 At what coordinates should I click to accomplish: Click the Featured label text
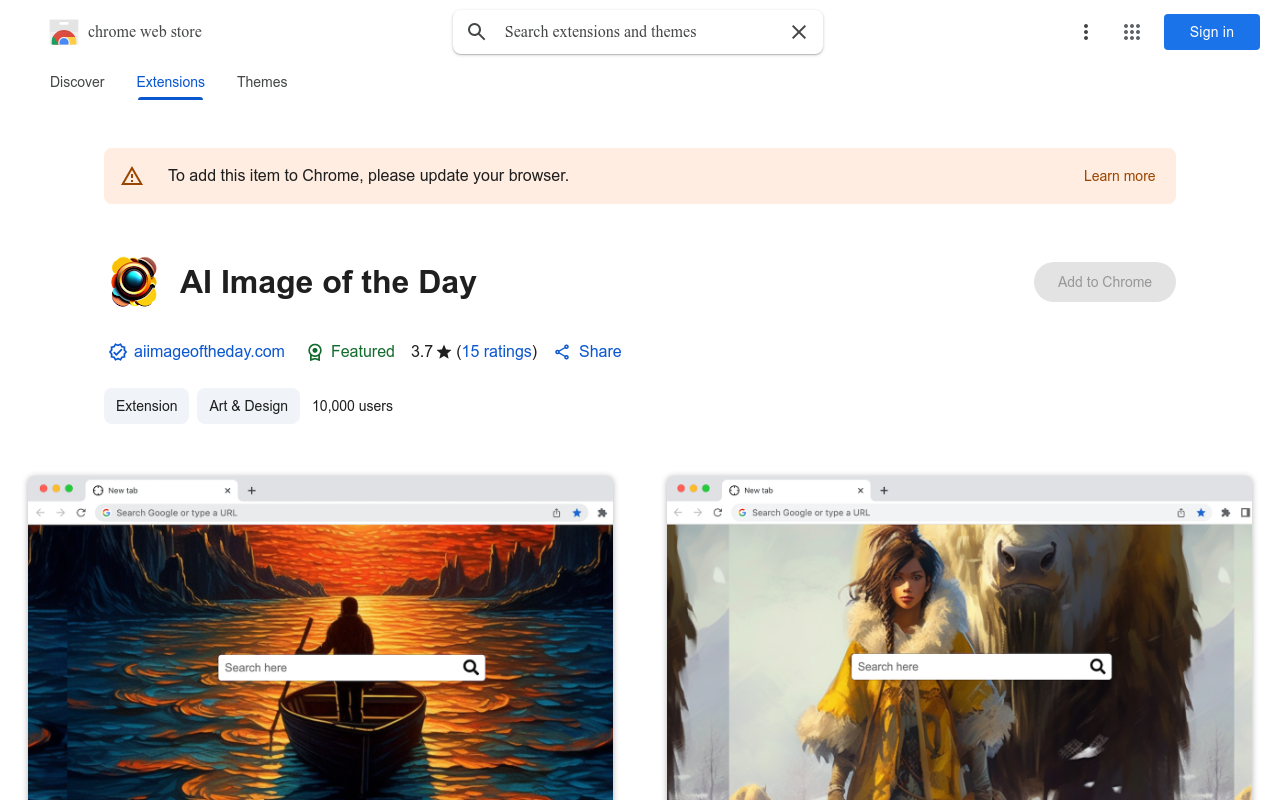tap(363, 352)
